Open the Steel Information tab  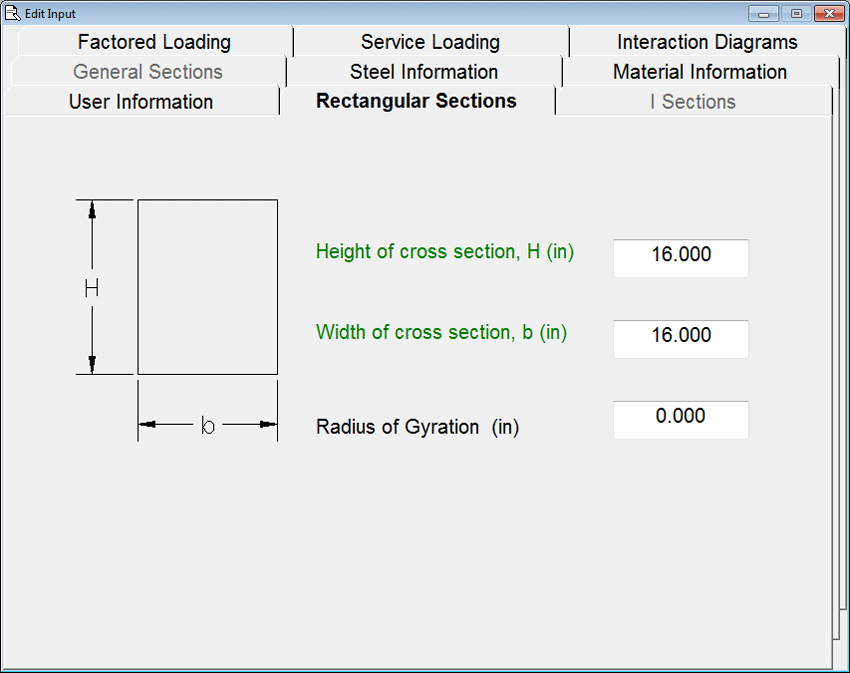[424, 72]
